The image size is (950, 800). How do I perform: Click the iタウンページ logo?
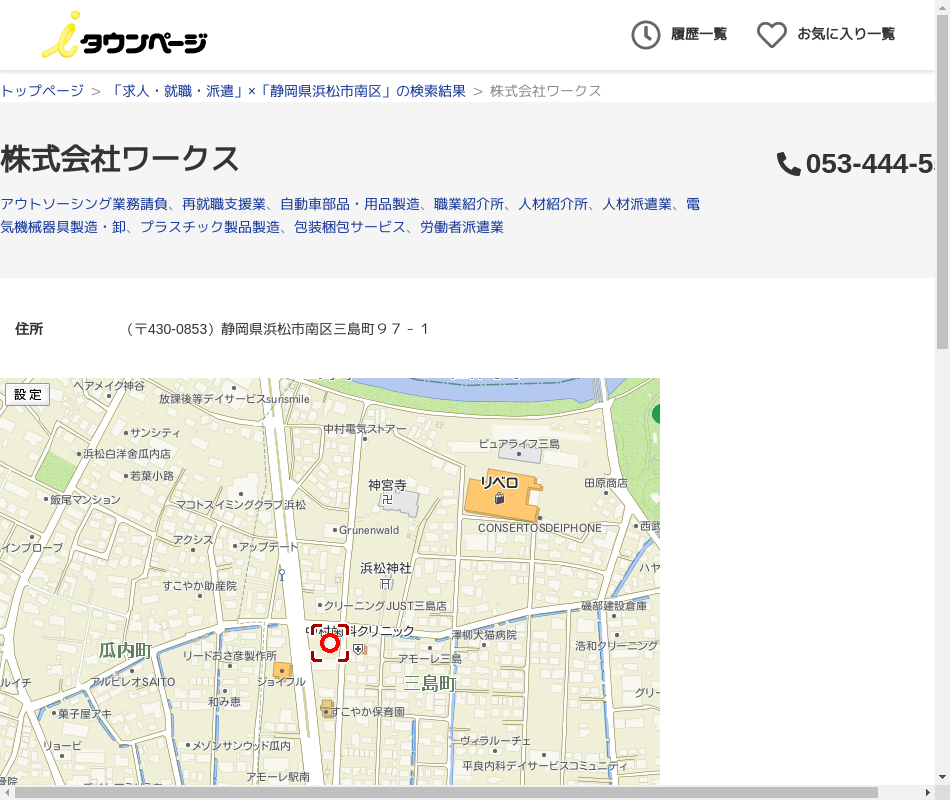pyautogui.click(x=124, y=36)
